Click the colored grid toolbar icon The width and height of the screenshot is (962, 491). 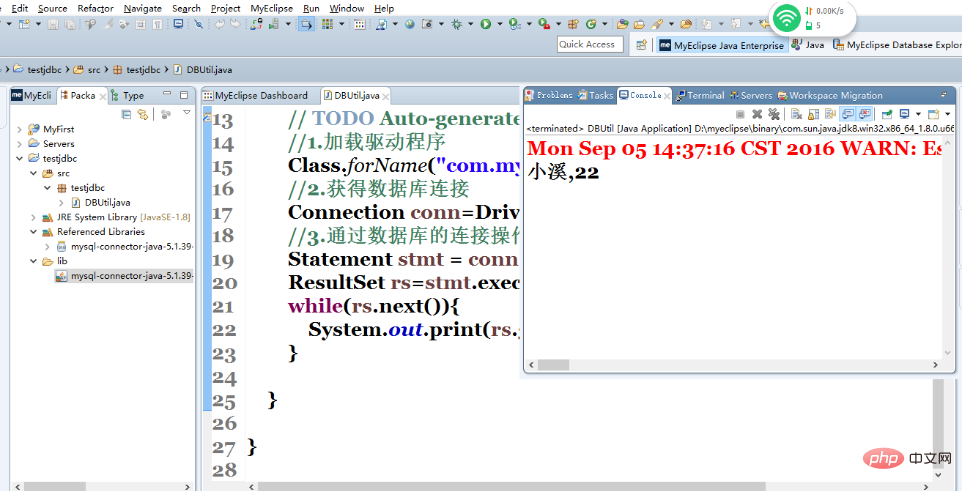(x=327, y=24)
